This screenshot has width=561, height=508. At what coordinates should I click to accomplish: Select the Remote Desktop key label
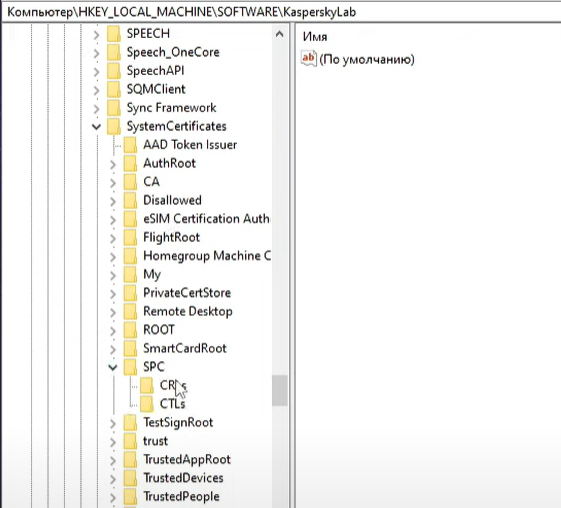pos(188,311)
